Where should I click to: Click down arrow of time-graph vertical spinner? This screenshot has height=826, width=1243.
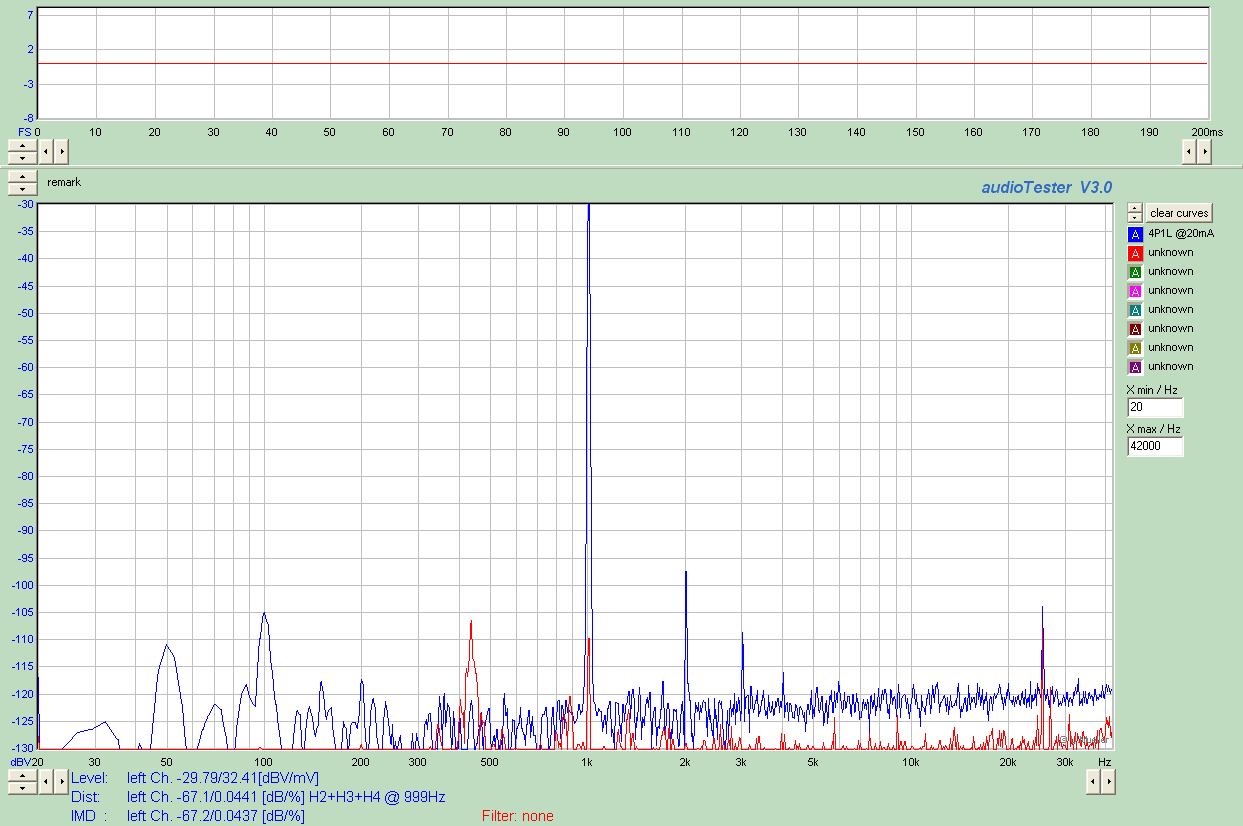pyautogui.click(x=21, y=157)
